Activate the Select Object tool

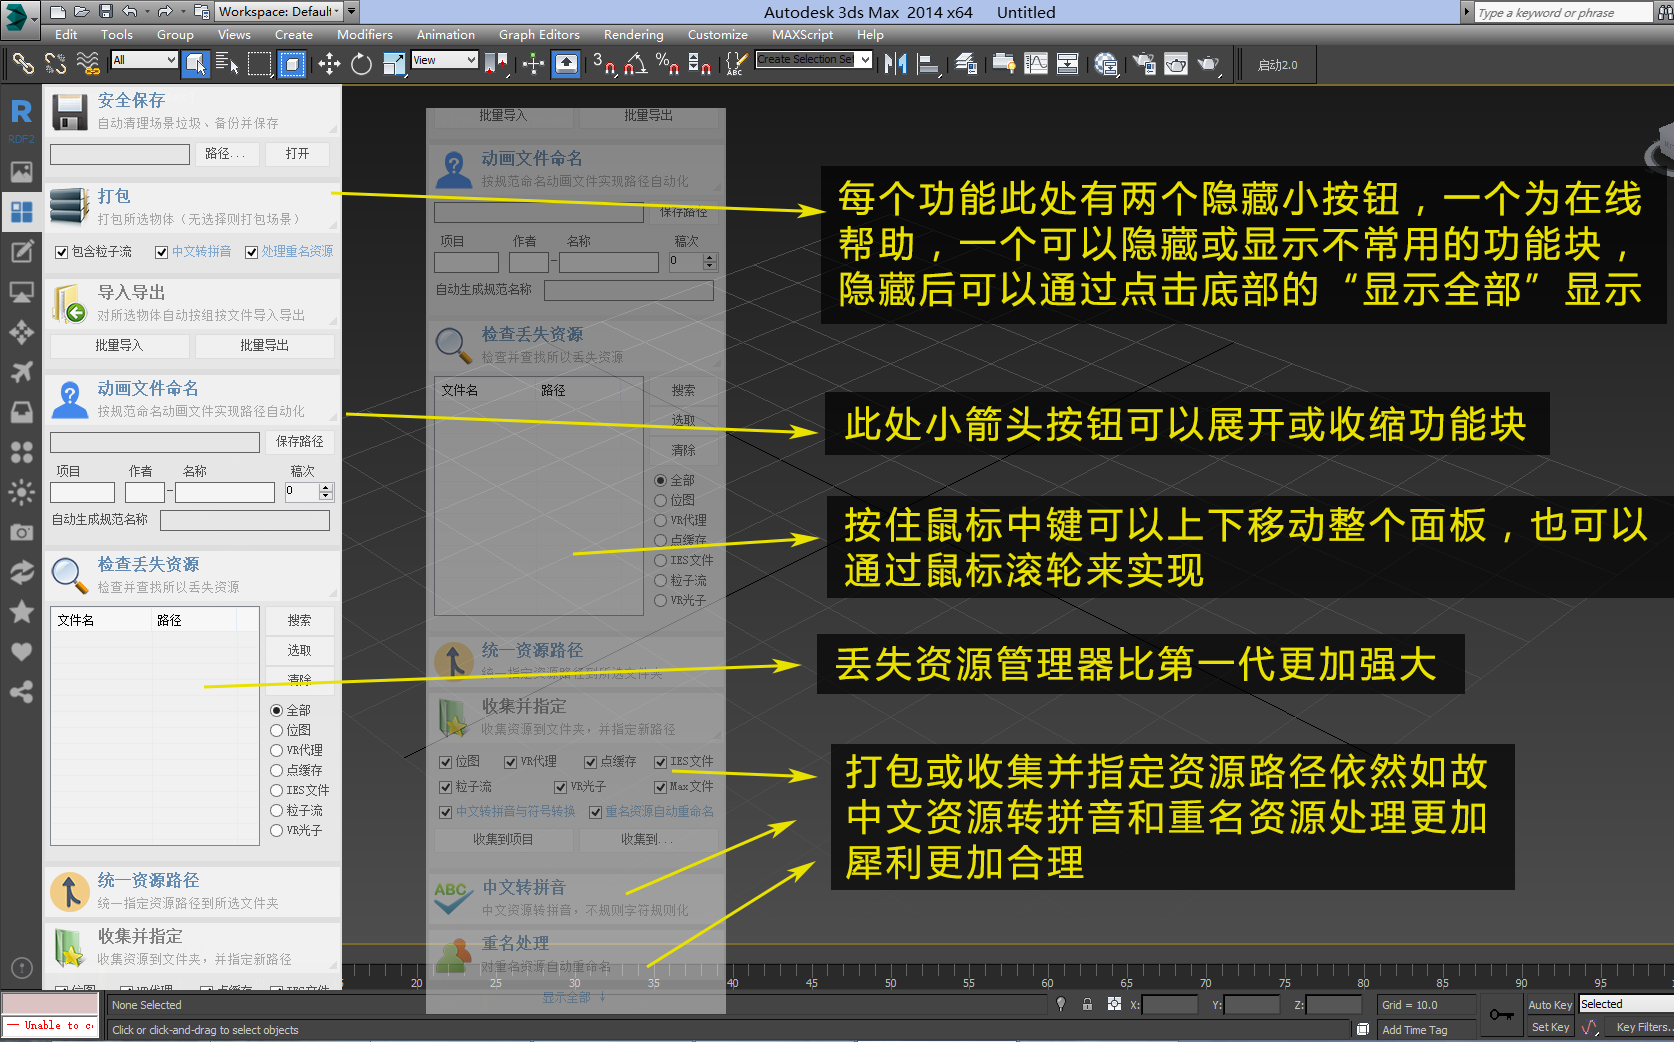(x=196, y=64)
